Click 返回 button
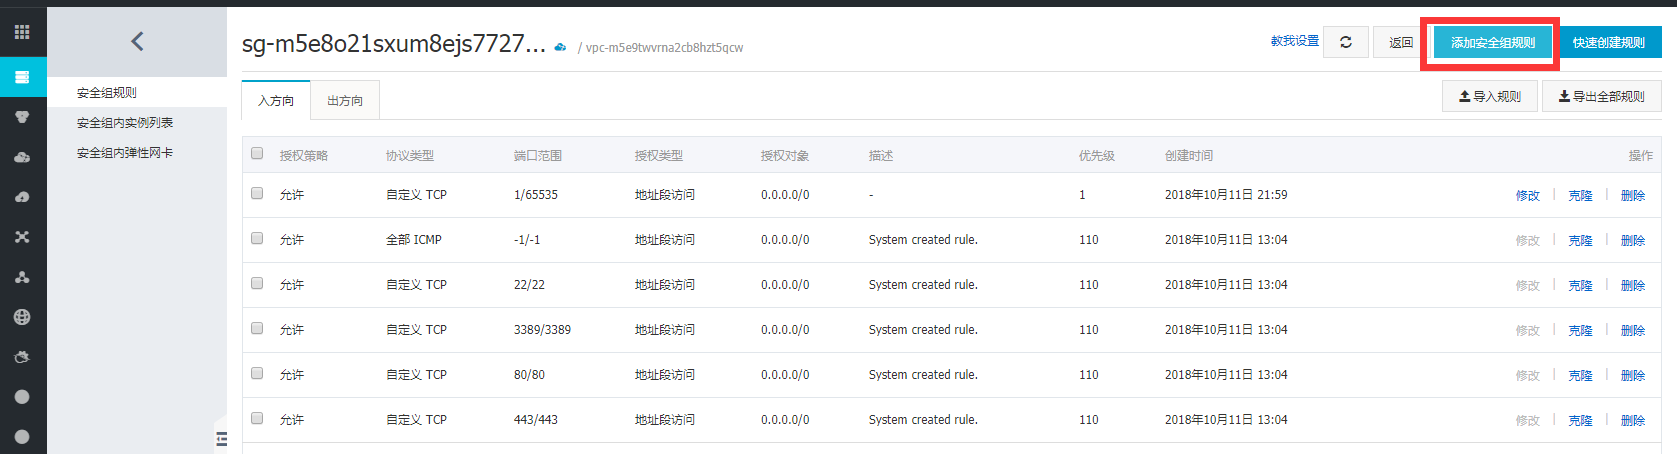 1401,42
